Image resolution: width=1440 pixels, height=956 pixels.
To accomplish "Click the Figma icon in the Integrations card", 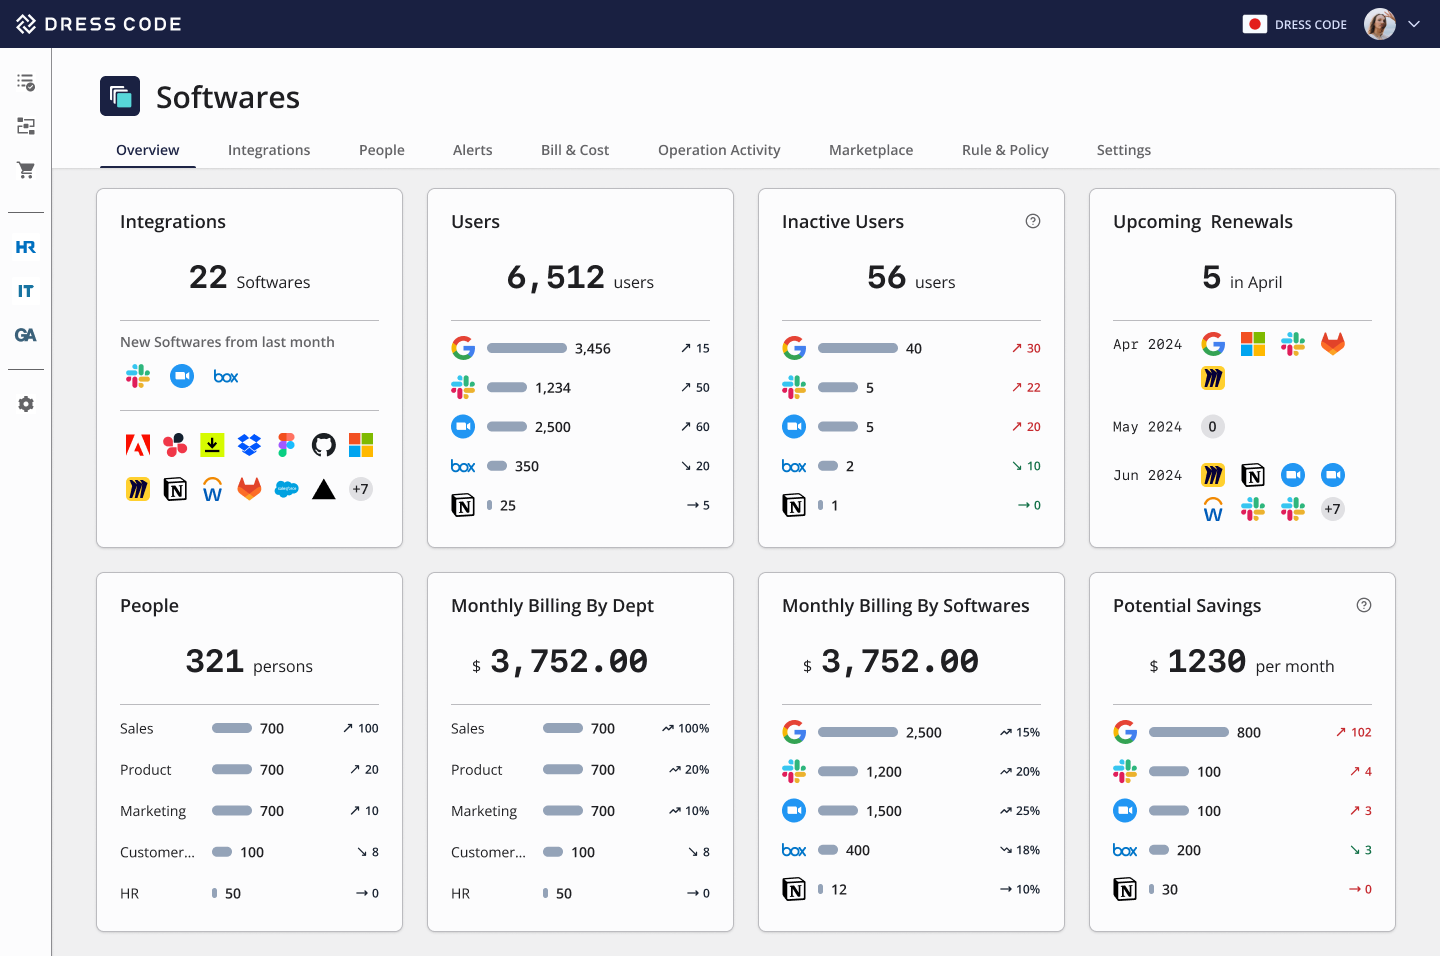I will [287, 444].
